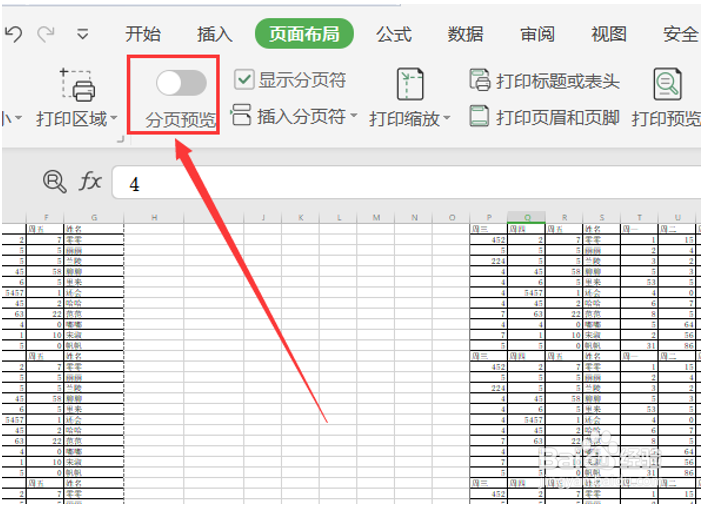Click the 插入分页符 text label
This screenshot has width=702, height=505.
(301, 116)
